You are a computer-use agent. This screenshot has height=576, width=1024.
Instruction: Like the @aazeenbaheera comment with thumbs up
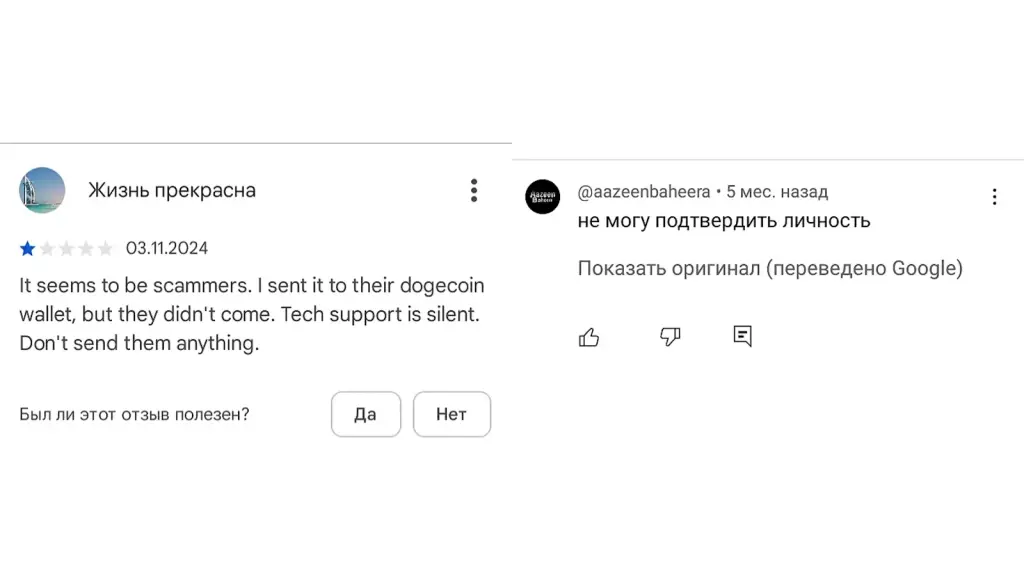pyautogui.click(x=588, y=337)
